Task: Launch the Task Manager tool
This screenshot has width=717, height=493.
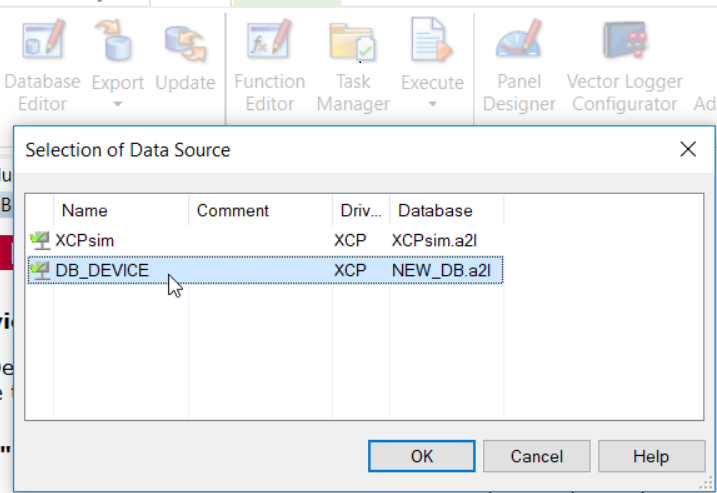Action: [353, 65]
